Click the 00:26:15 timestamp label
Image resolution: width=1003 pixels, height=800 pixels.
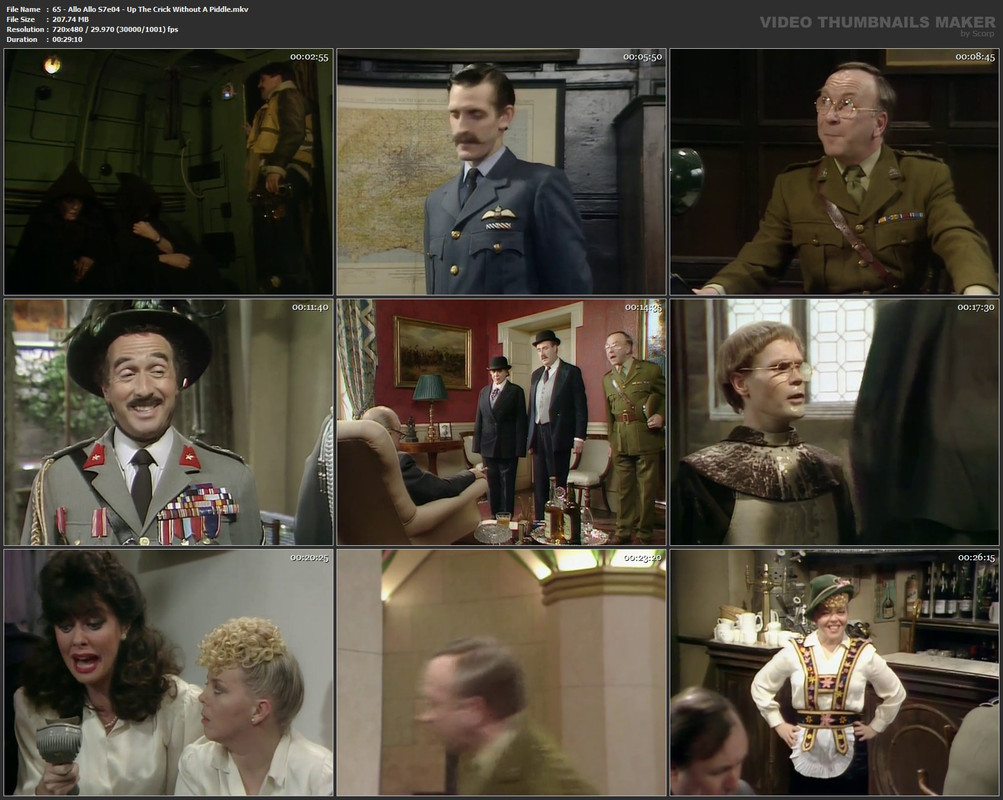click(x=975, y=558)
